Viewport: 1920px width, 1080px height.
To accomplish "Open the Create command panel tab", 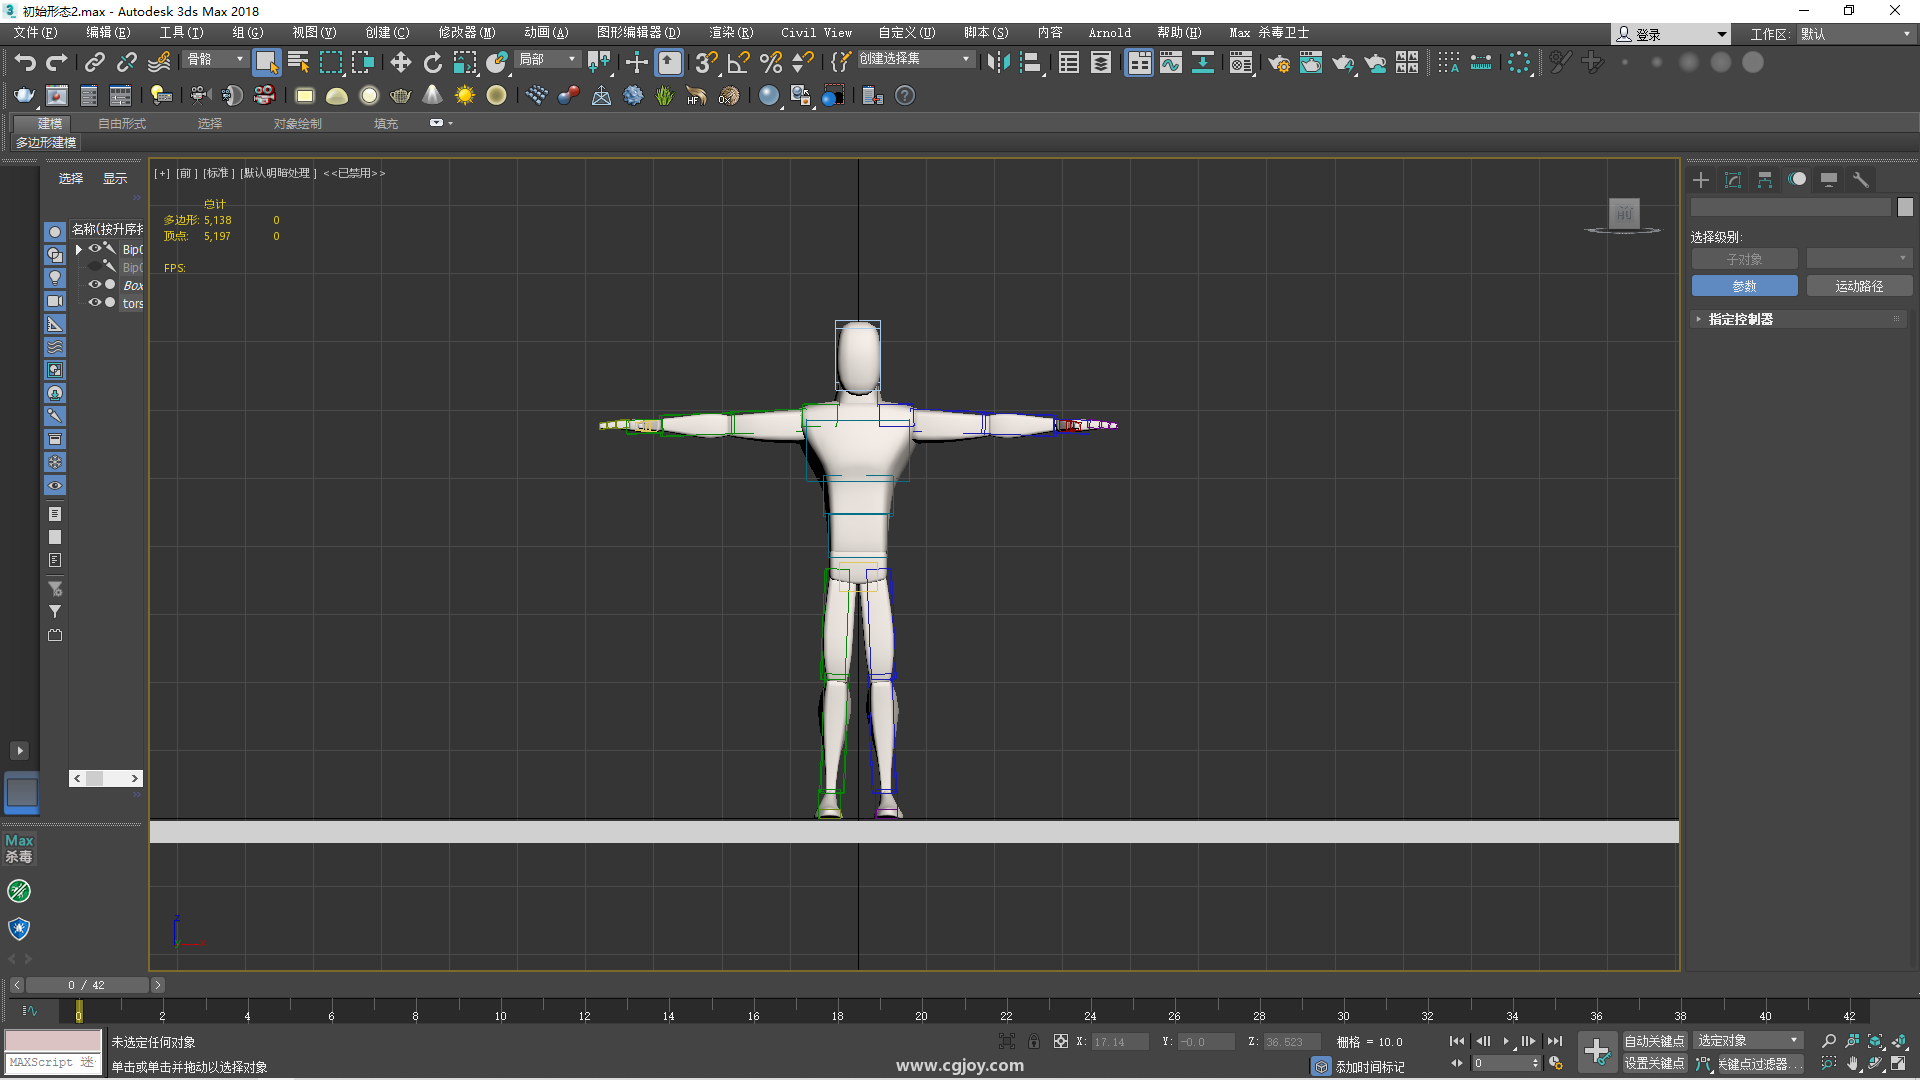I will [x=1701, y=180].
